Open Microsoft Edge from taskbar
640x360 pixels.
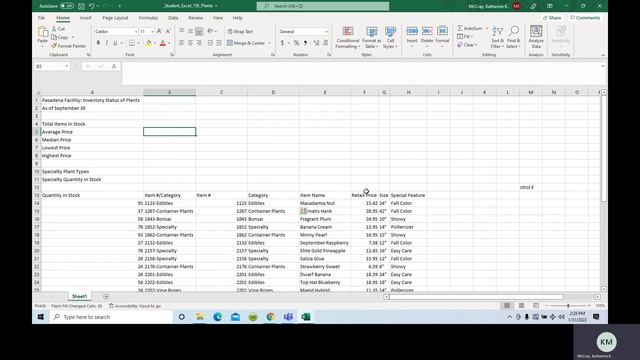coord(218,317)
